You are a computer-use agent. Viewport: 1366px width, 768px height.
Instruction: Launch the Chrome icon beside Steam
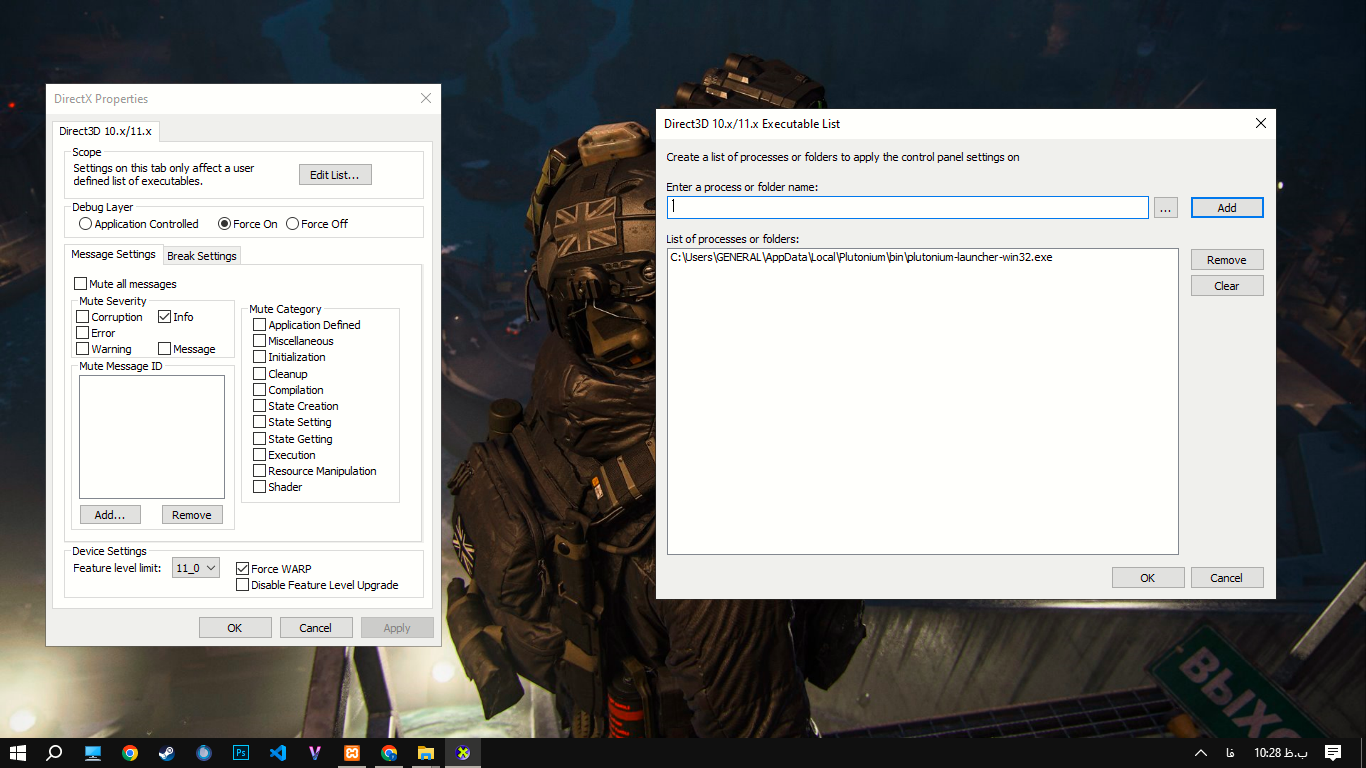pyautogui.click(x=130, y=753)
